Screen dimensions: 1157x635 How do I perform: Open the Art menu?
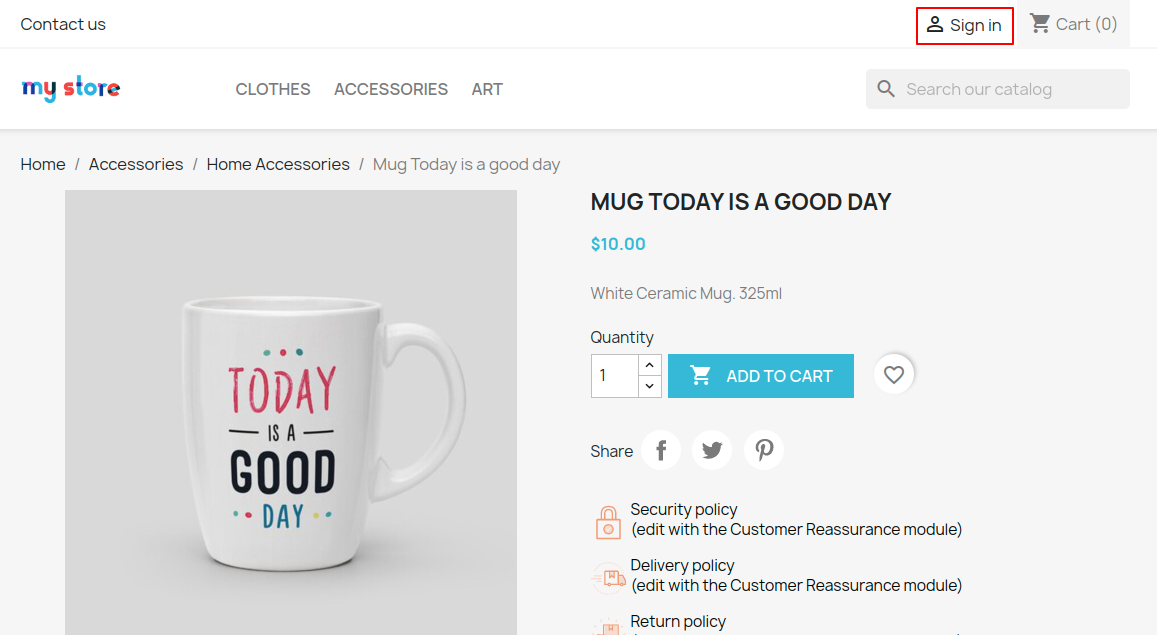click(487, 89)
